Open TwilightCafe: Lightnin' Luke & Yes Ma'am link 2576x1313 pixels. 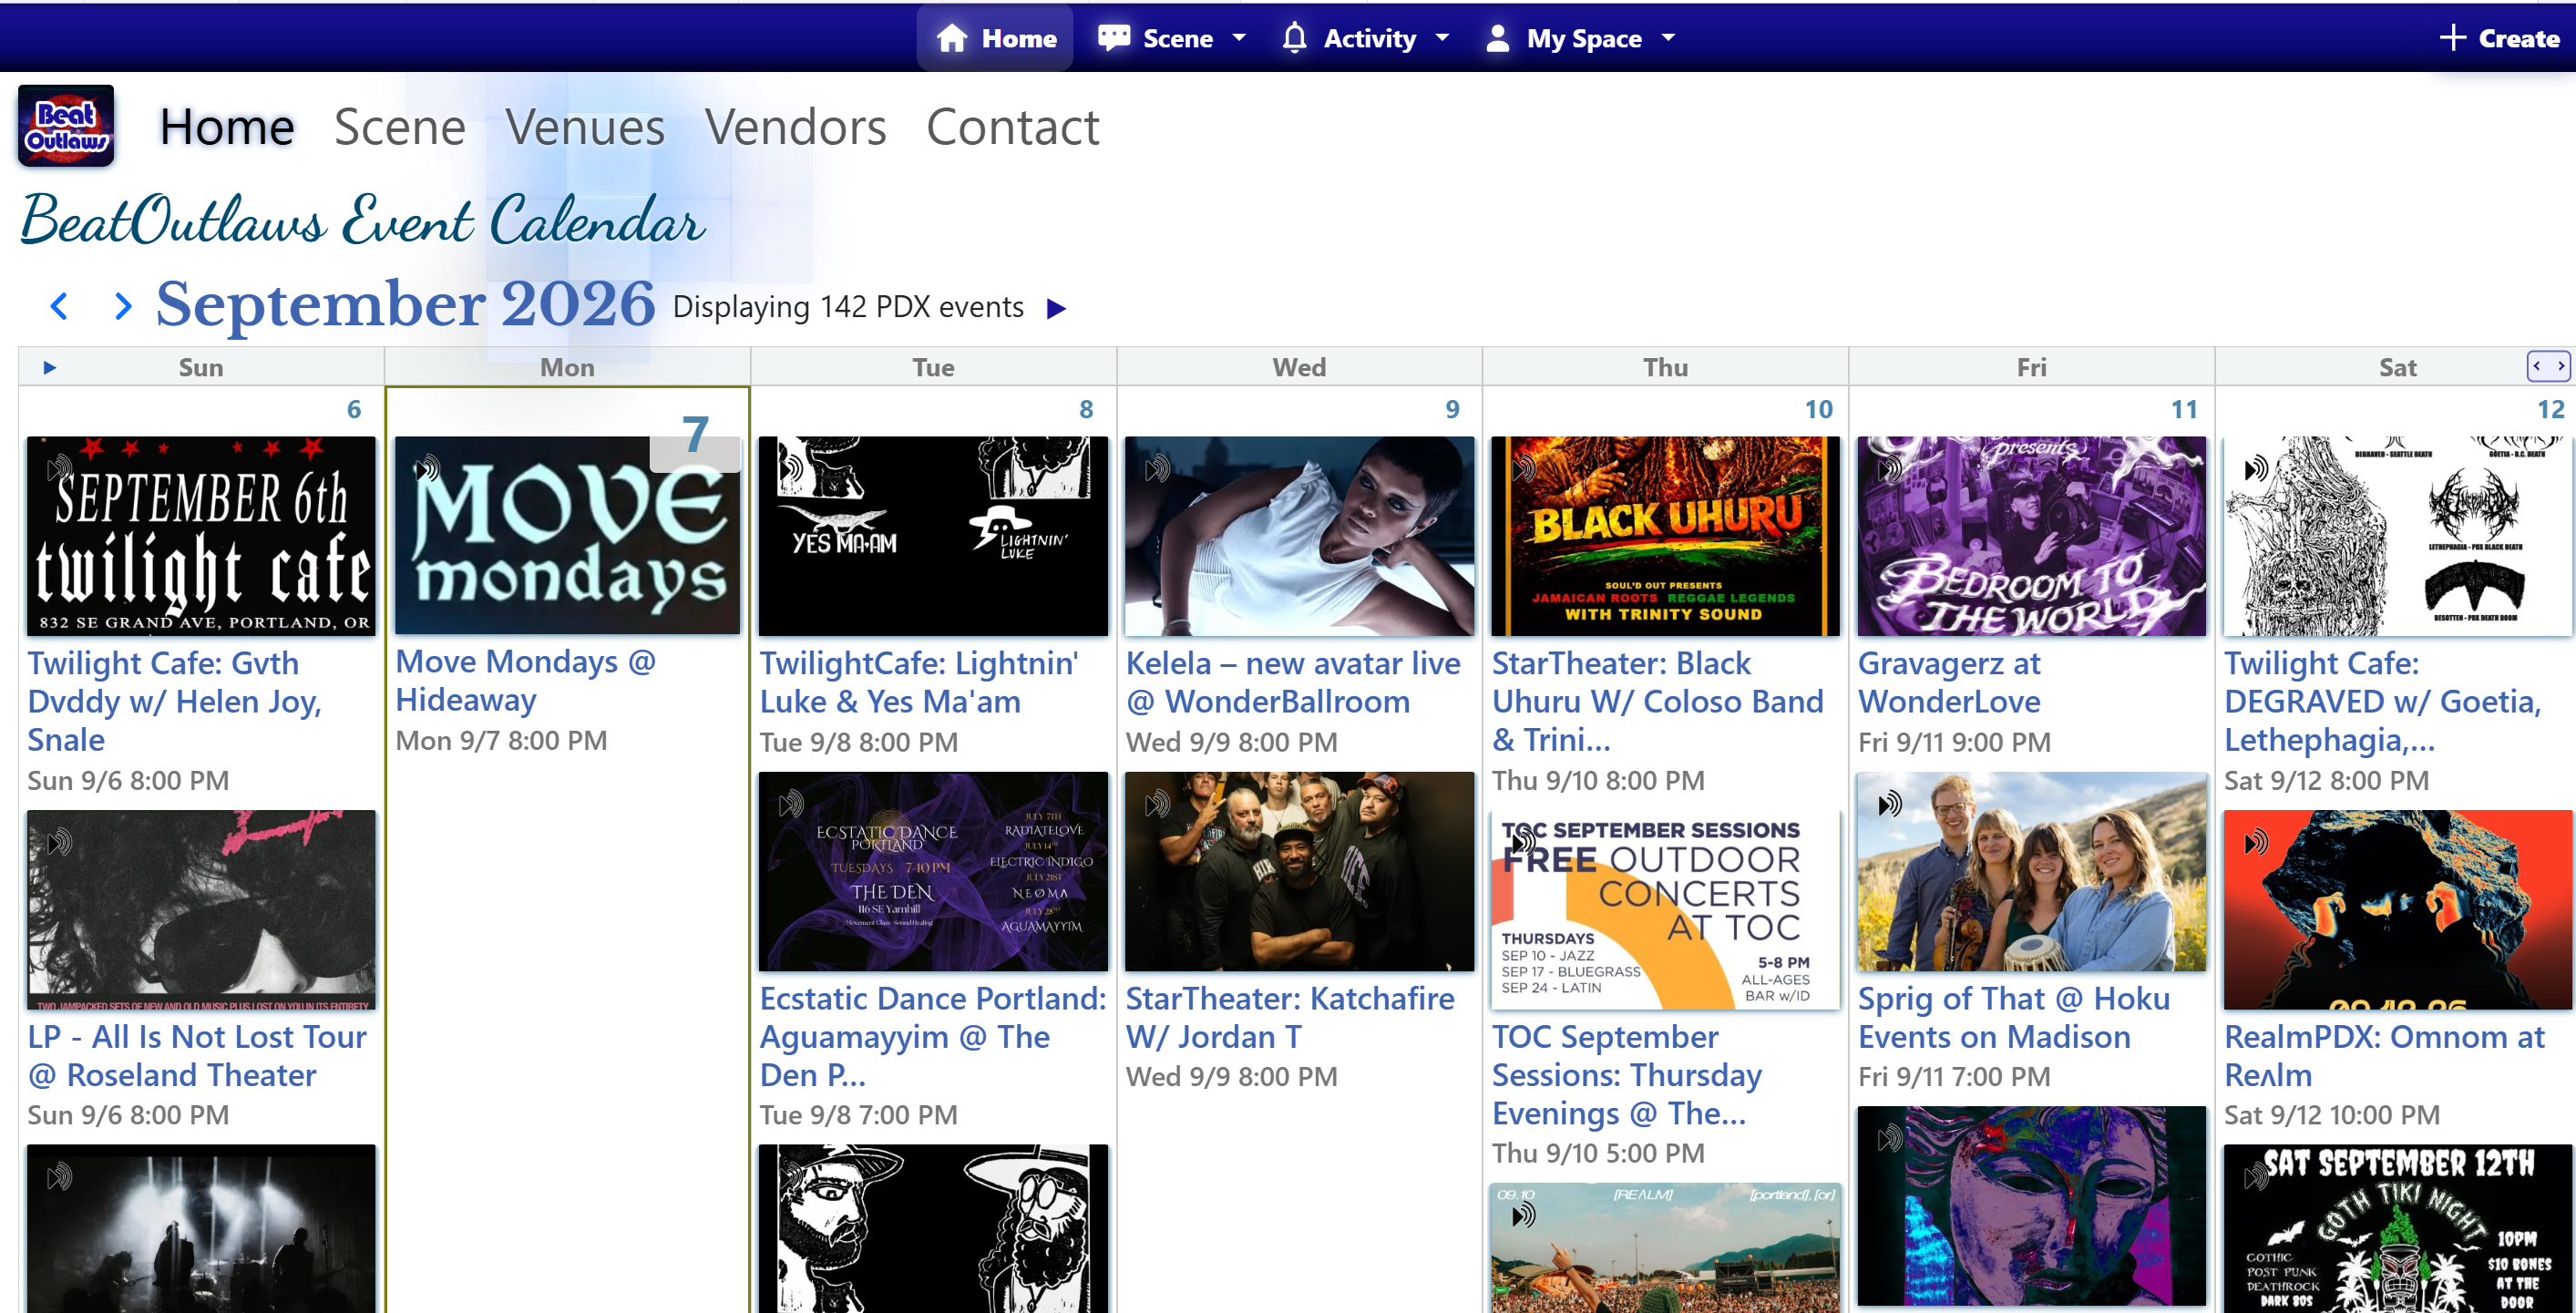point(919,682)
